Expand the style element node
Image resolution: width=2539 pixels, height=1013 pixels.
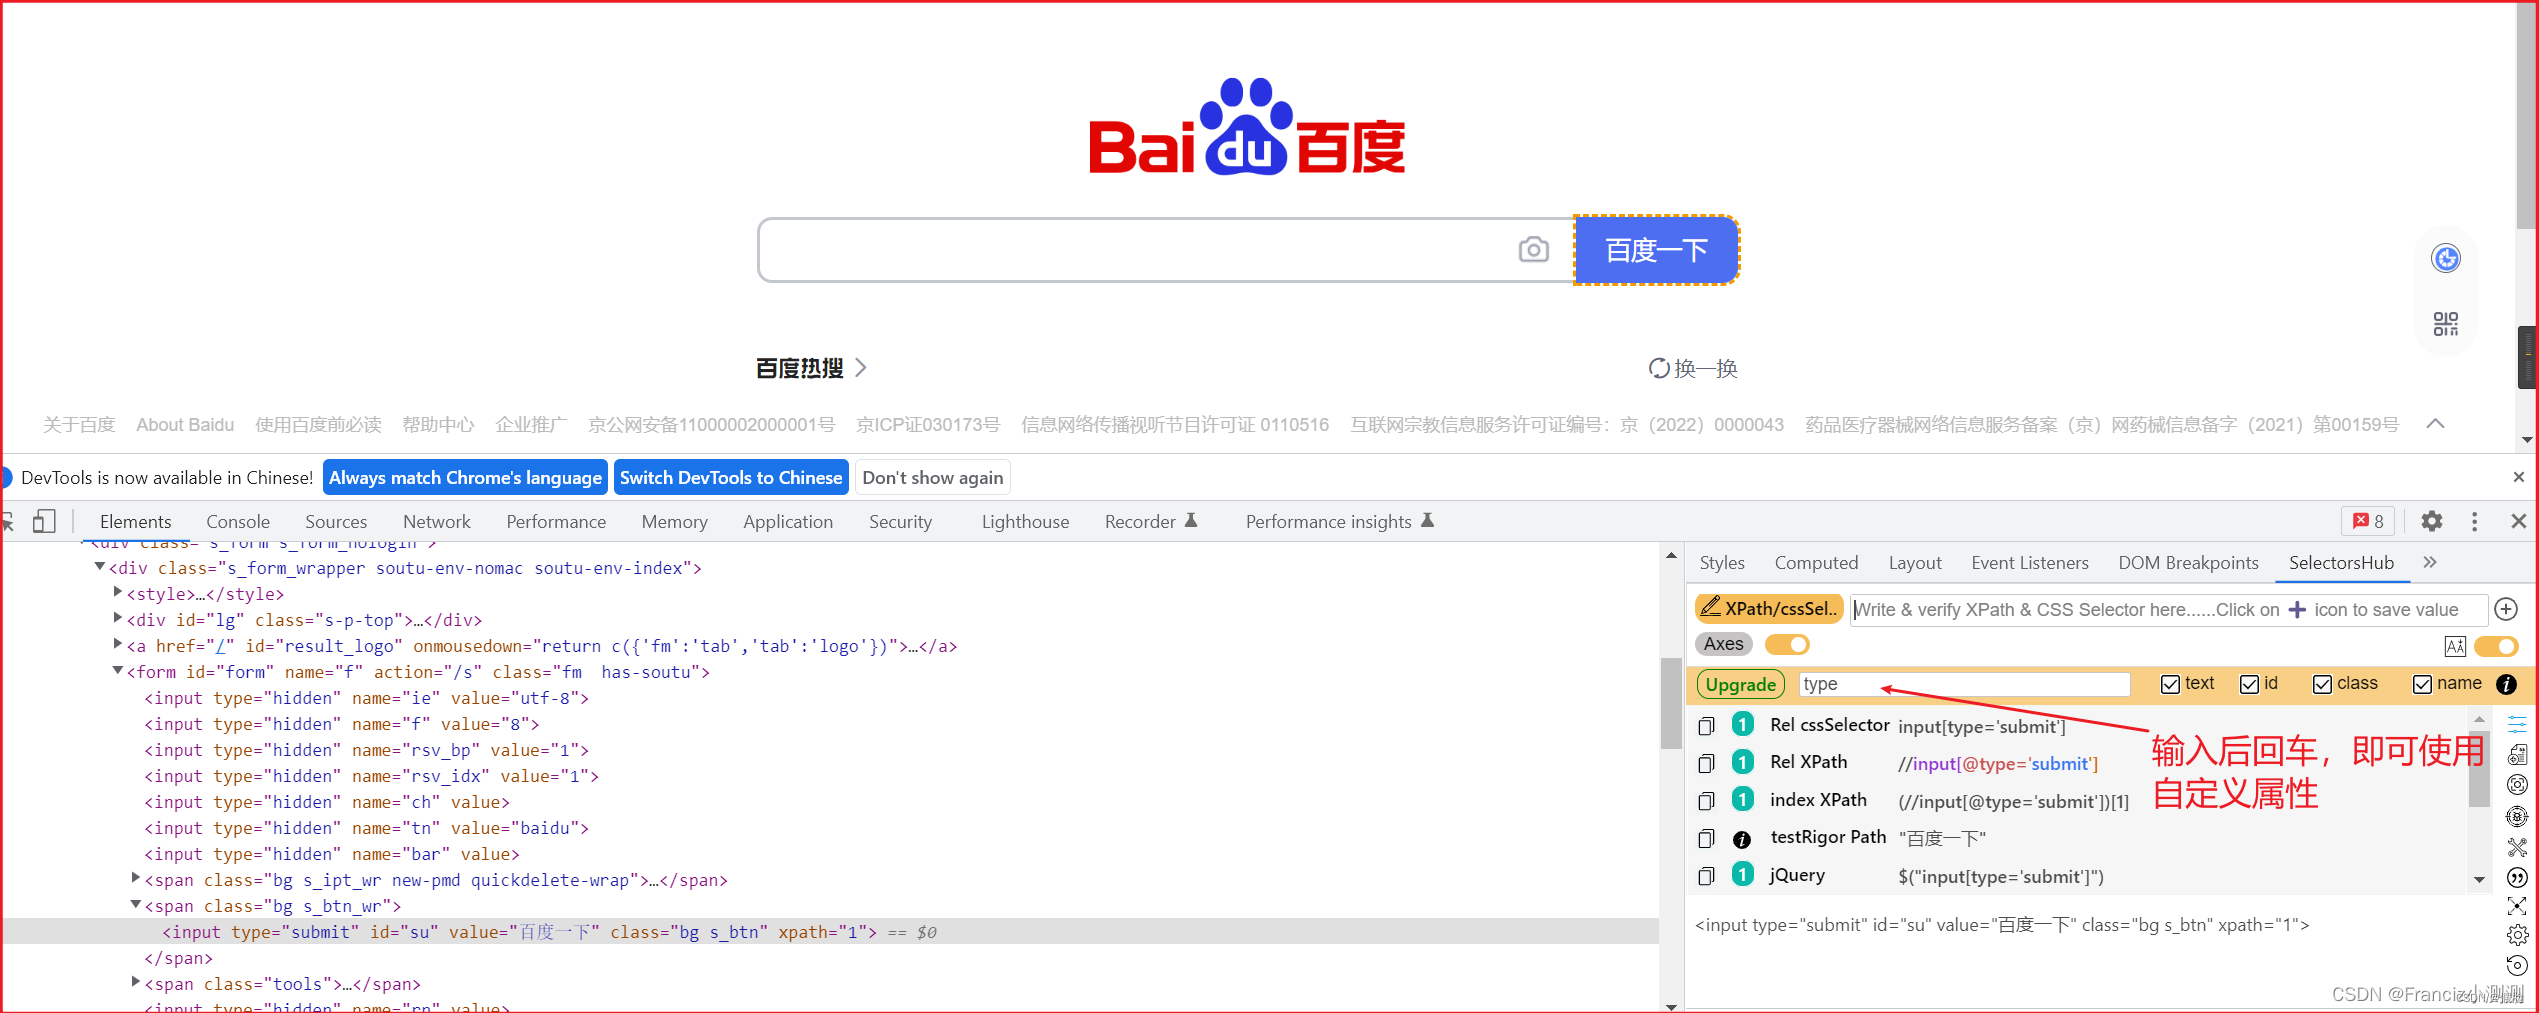point(118,593)
